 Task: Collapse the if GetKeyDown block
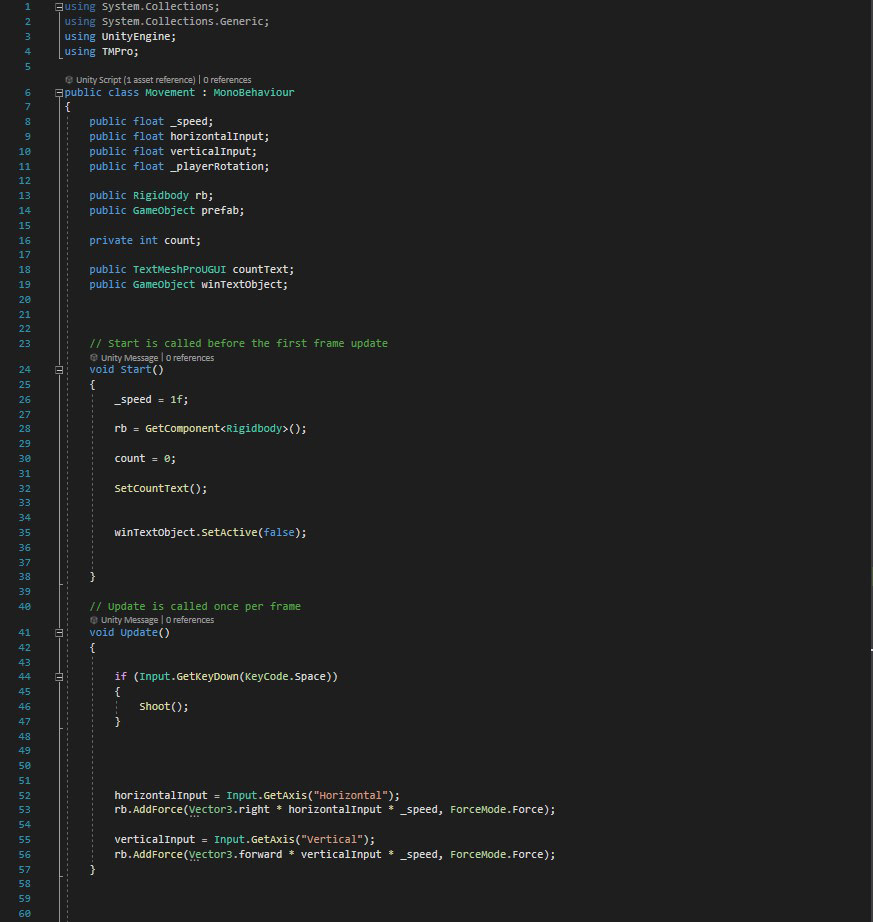[x=59, y=677]
